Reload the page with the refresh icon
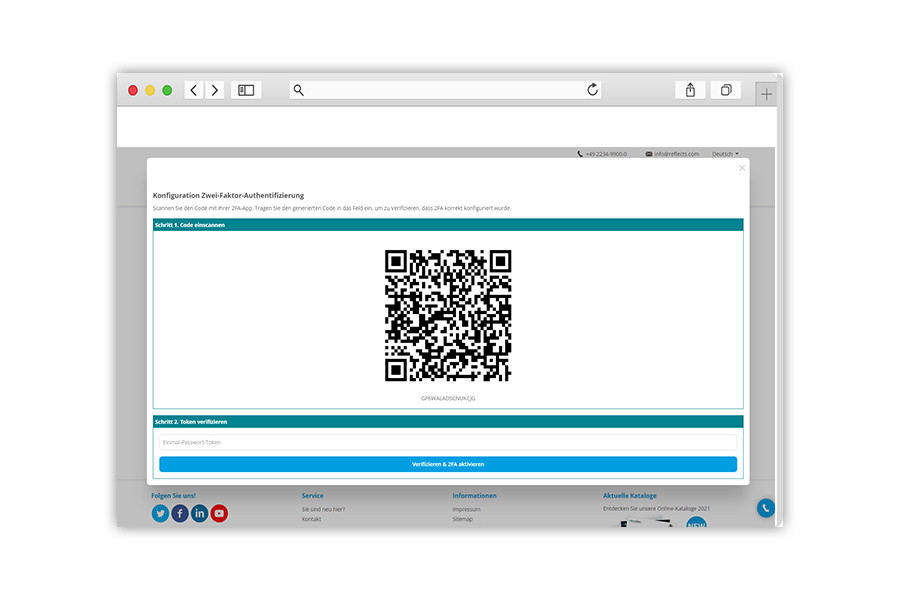 pos(592,90)
